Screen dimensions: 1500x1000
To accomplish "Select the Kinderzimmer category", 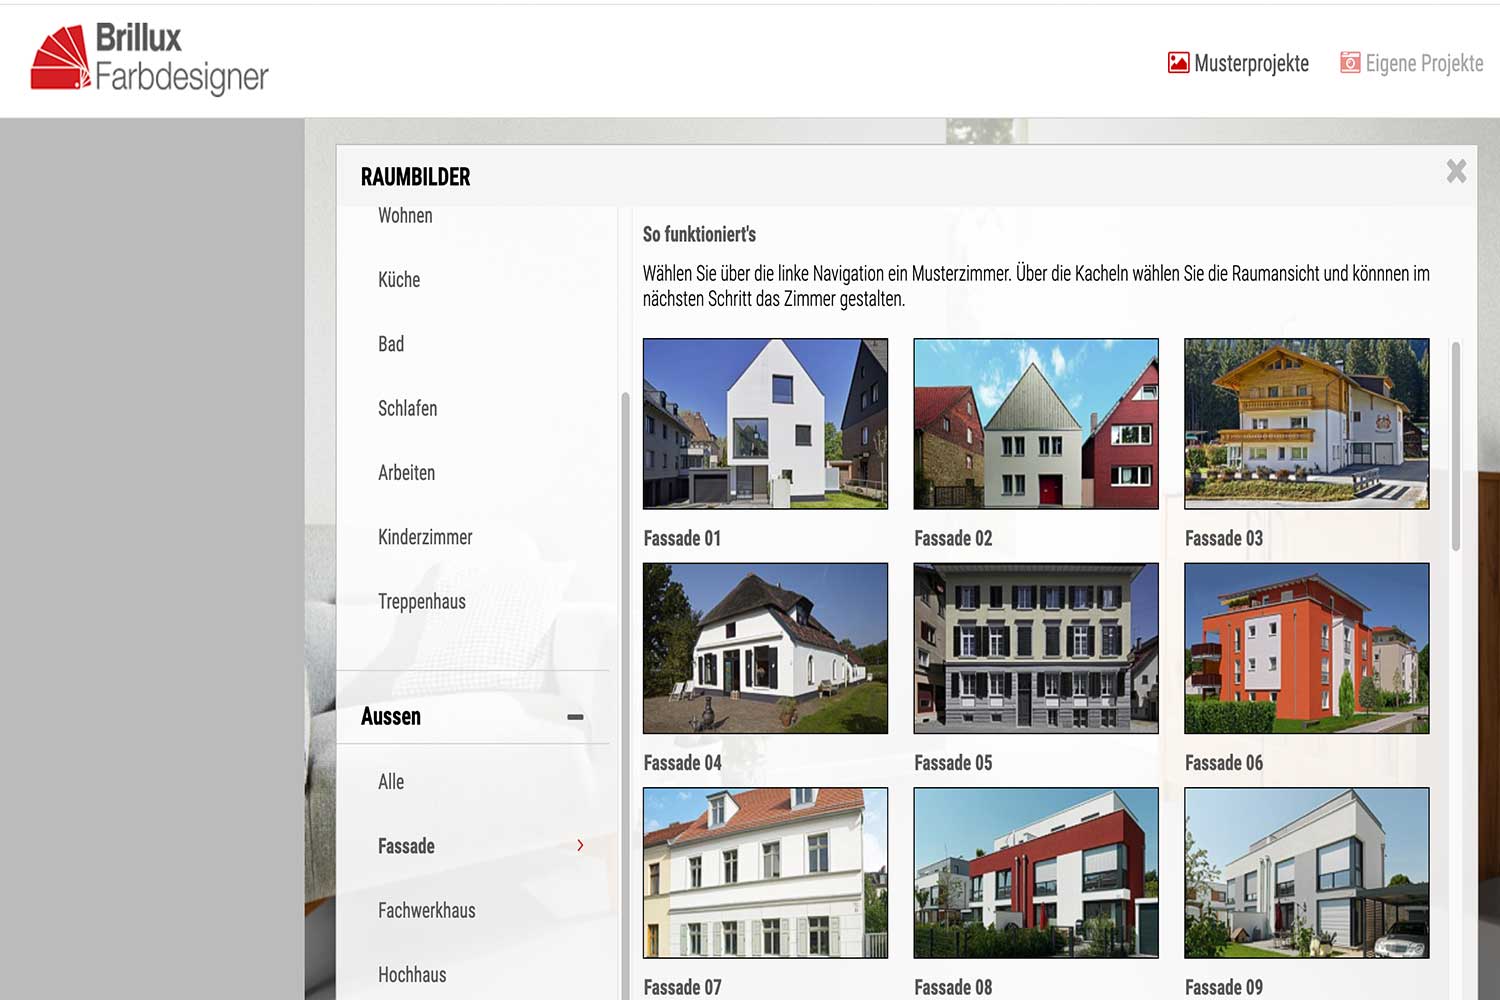I will tap(425, 537).
